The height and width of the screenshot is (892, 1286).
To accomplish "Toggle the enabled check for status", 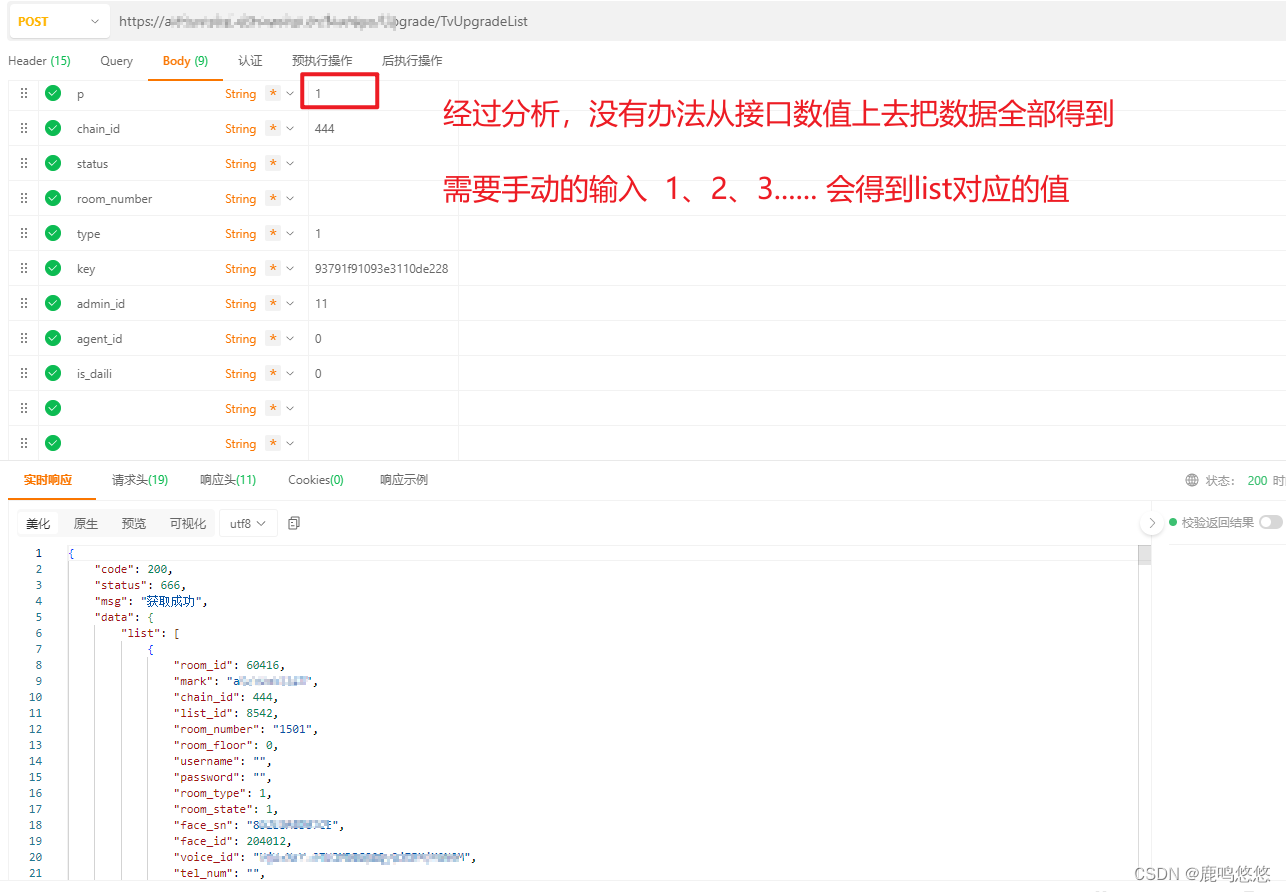I will [x=53, y=163].
